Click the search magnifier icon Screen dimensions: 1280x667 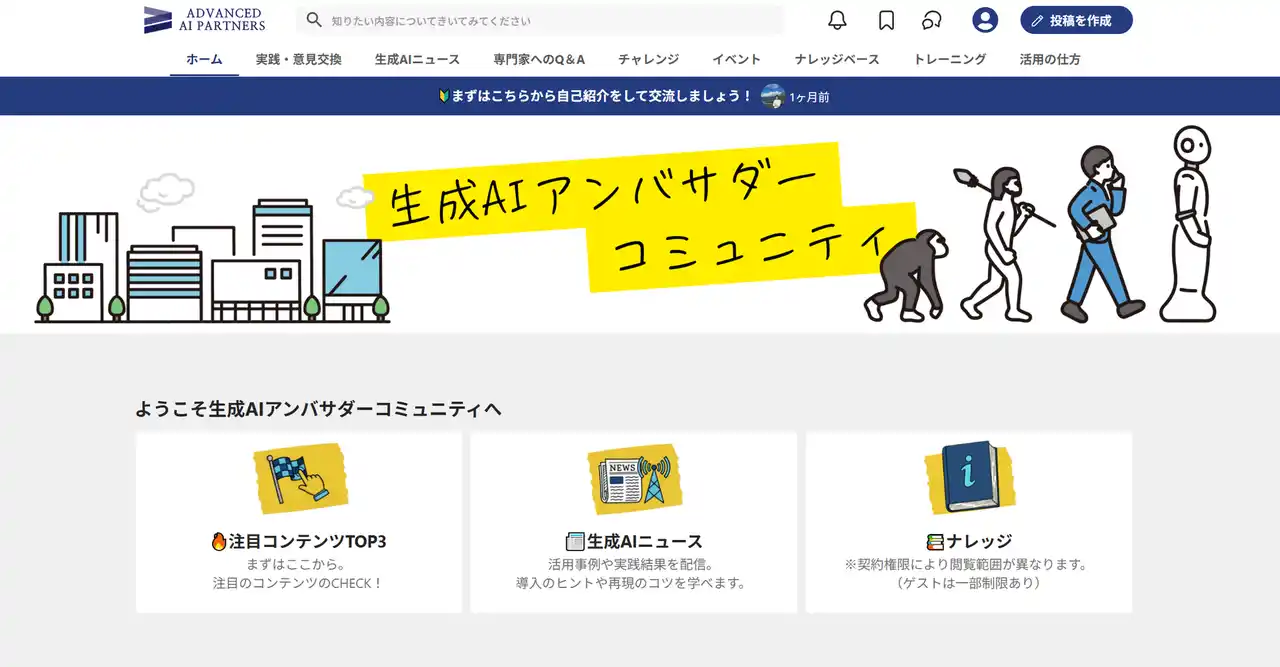[313, 19]
